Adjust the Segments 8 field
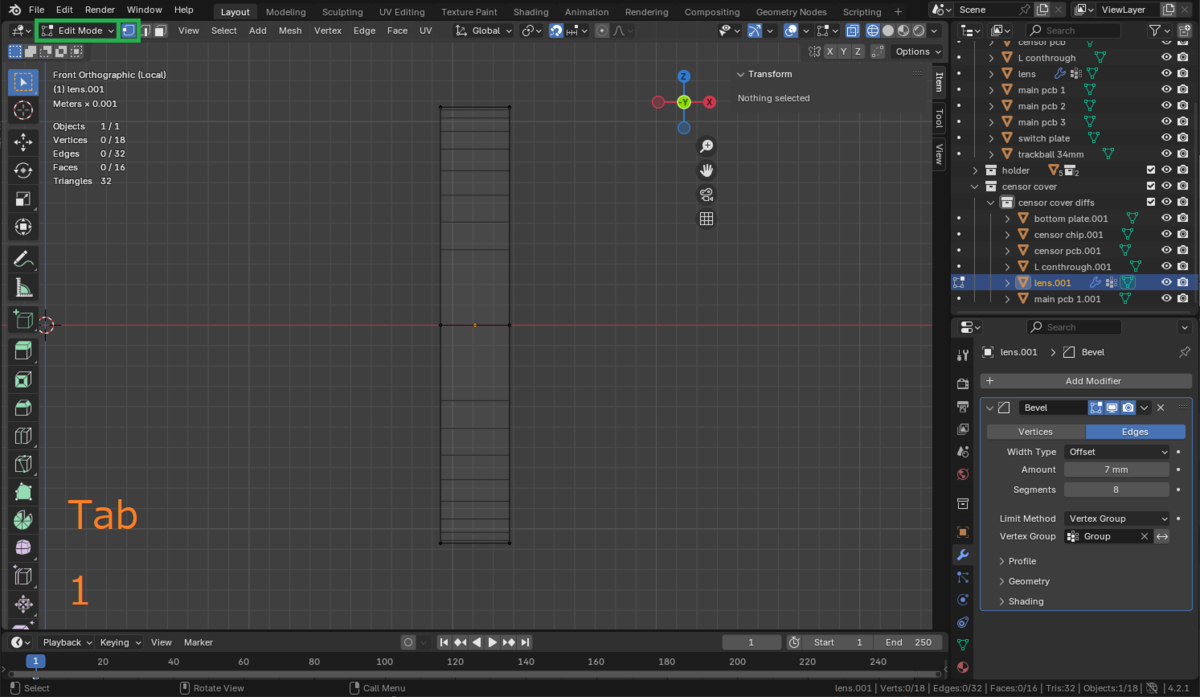 click(1117, 490)
